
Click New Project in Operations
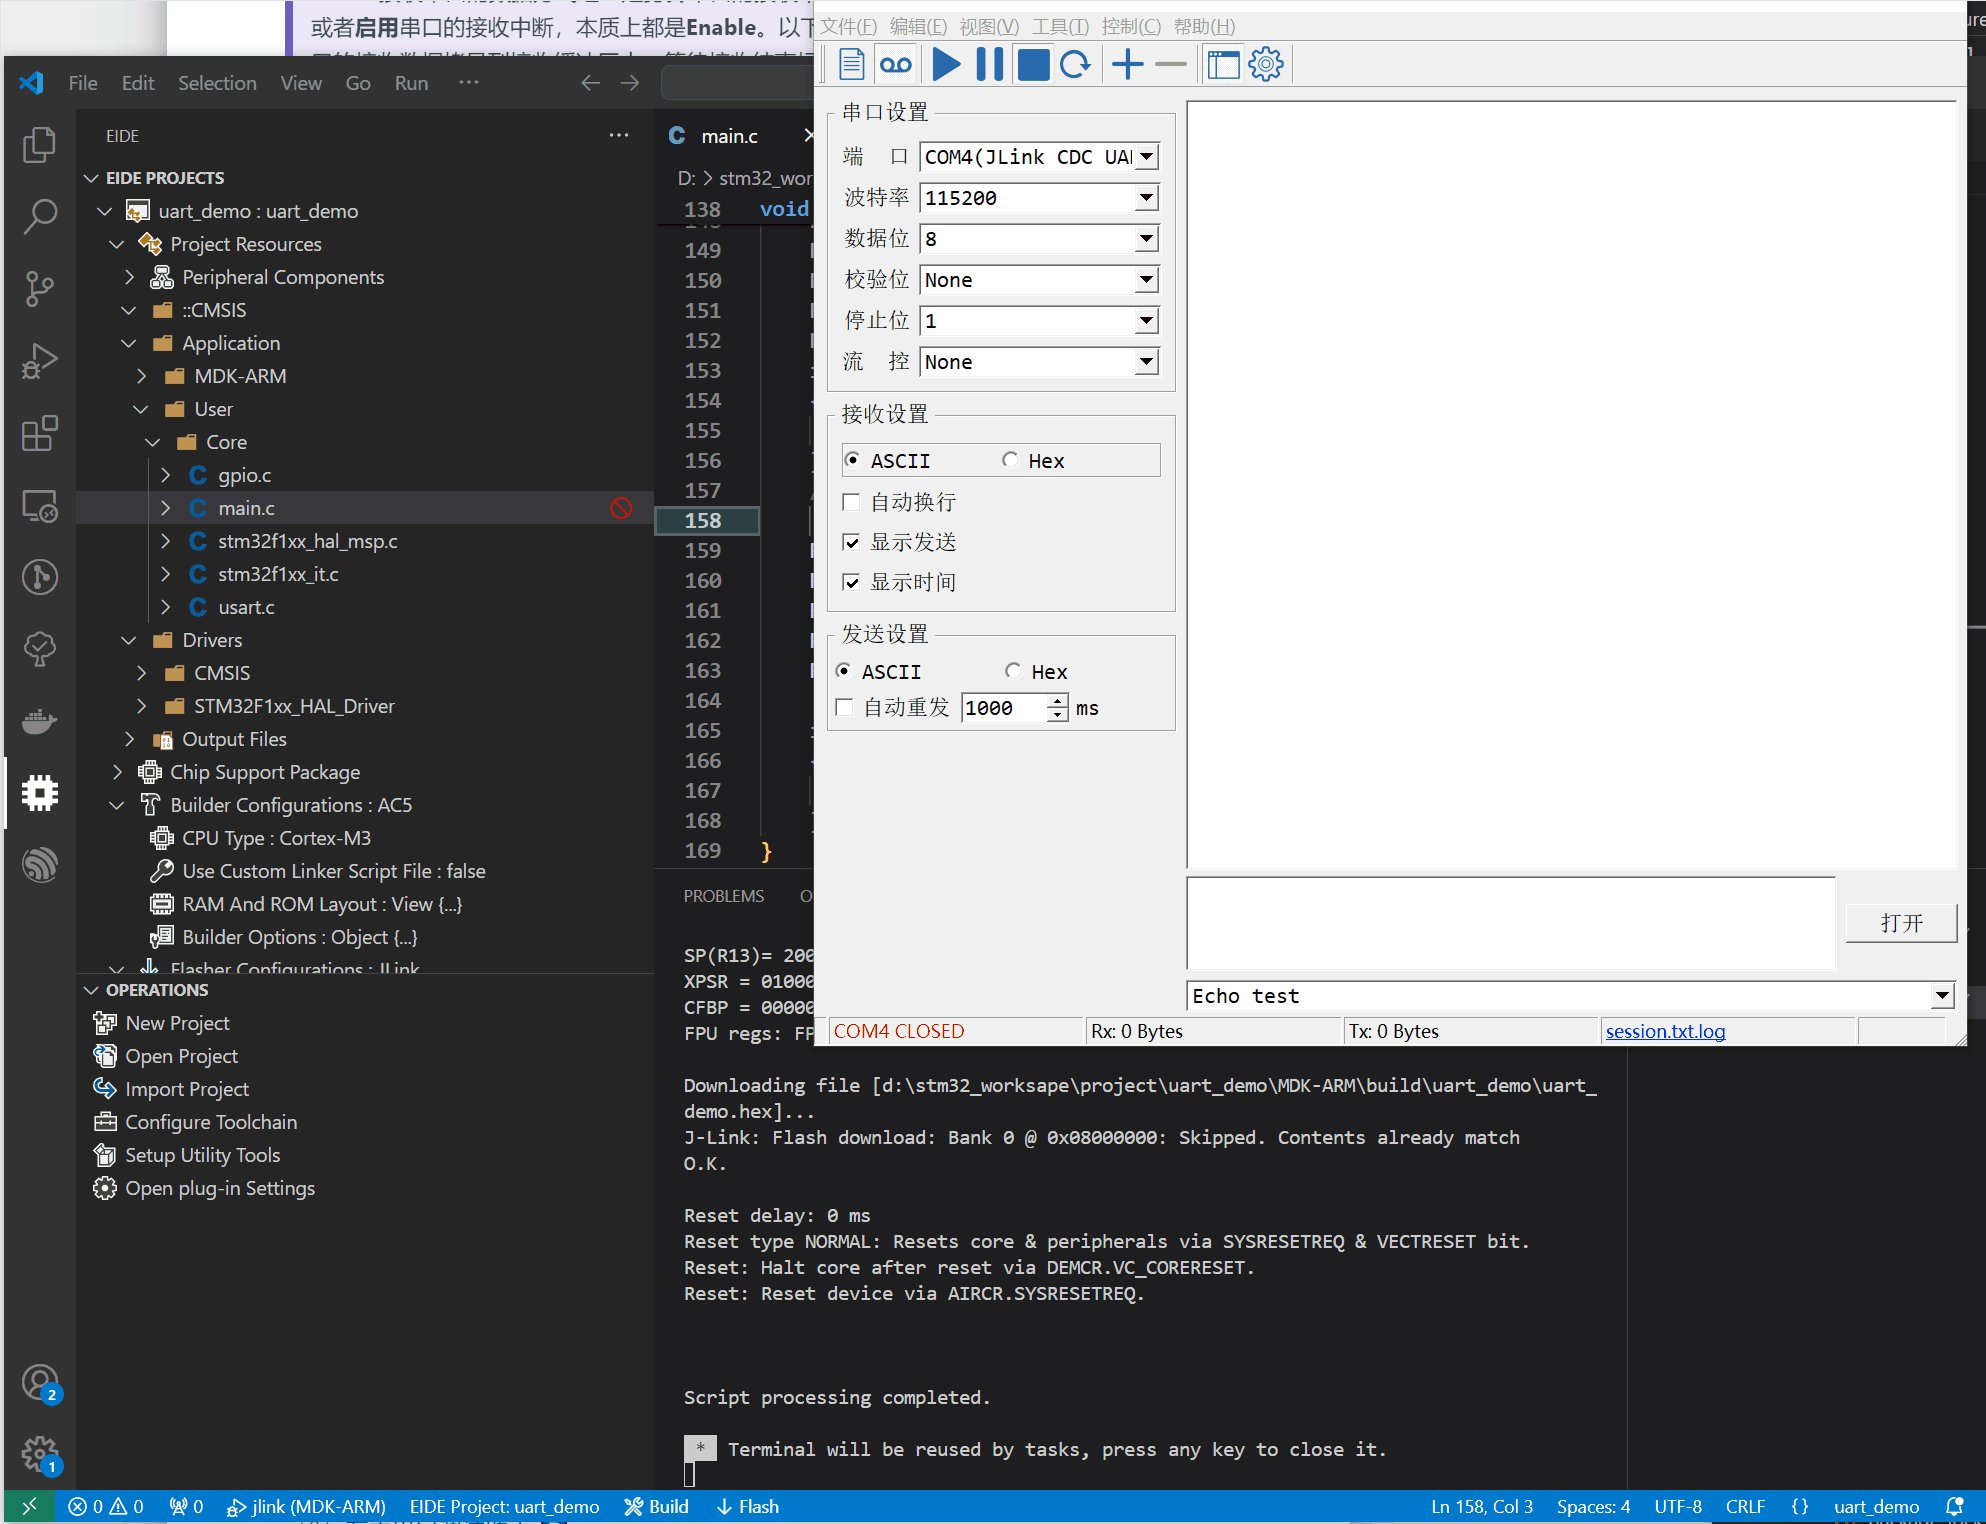[177, 1023]
